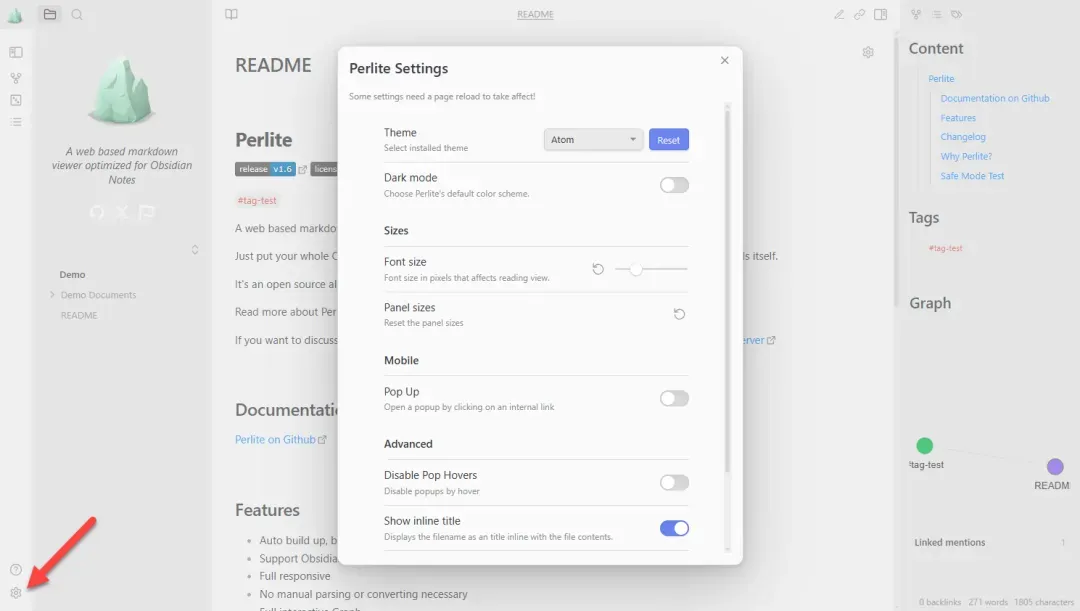The width and height of the screenshot is (1080, 611).
Task: Click the Linked mentions row
Action: tap(989, 542)
